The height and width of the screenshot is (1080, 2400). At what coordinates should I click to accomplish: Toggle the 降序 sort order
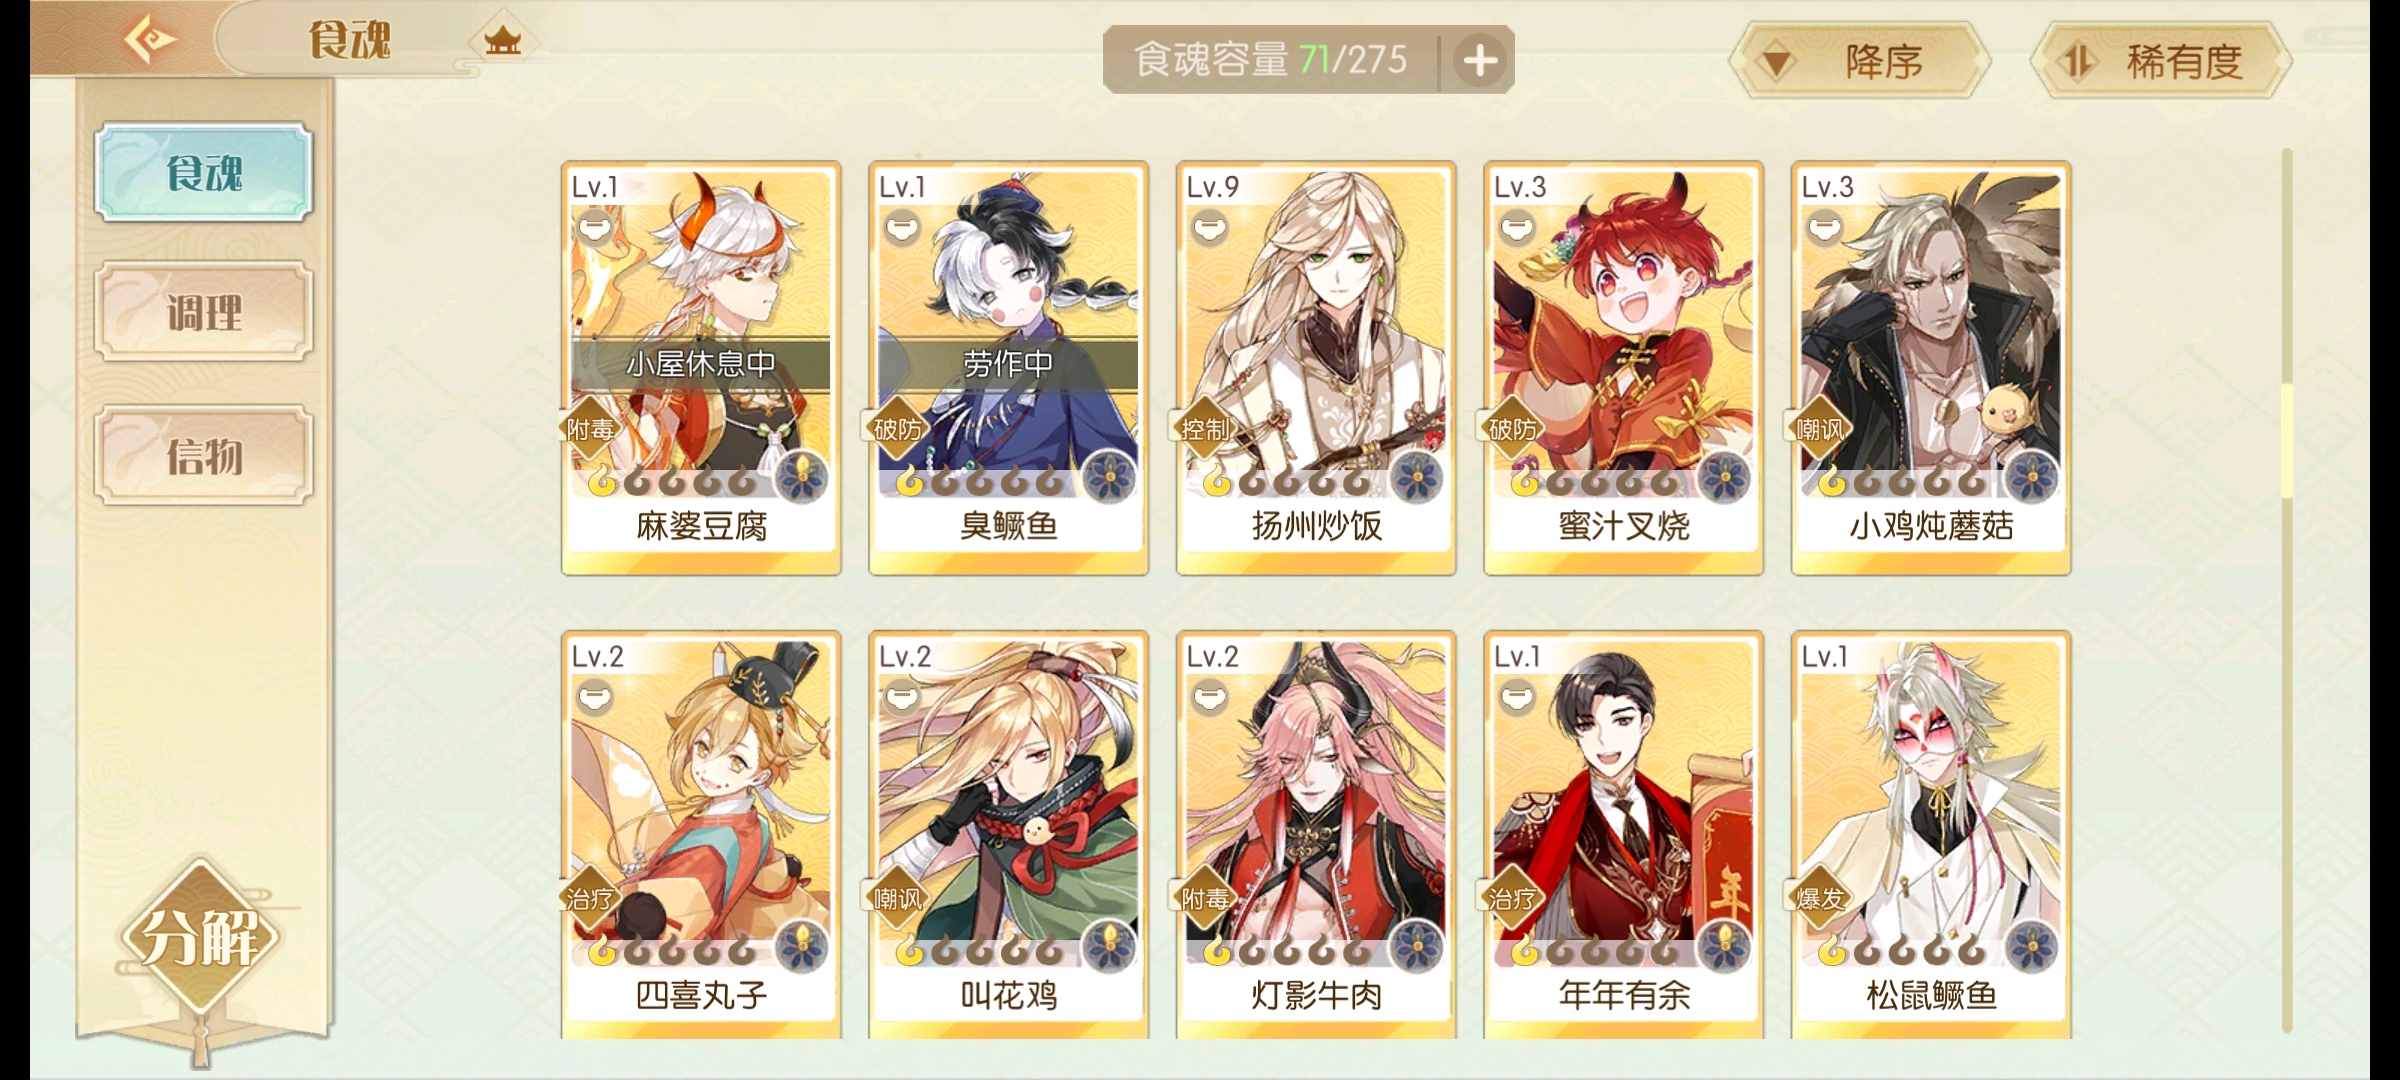1860,62
